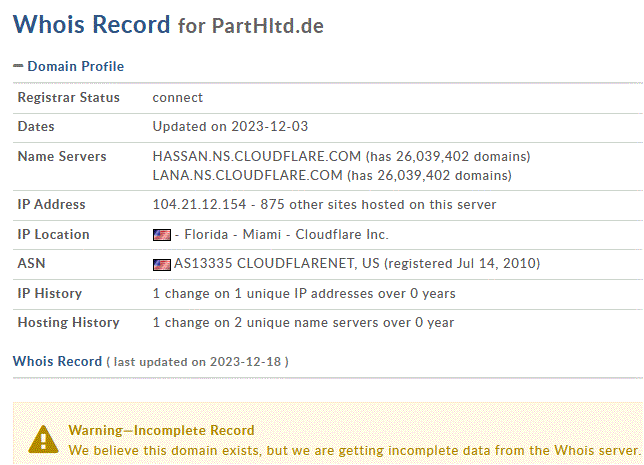This screenshot has height=465, width=644.
Task: Click the US flag in IP Location row
Action: (162, 235)
